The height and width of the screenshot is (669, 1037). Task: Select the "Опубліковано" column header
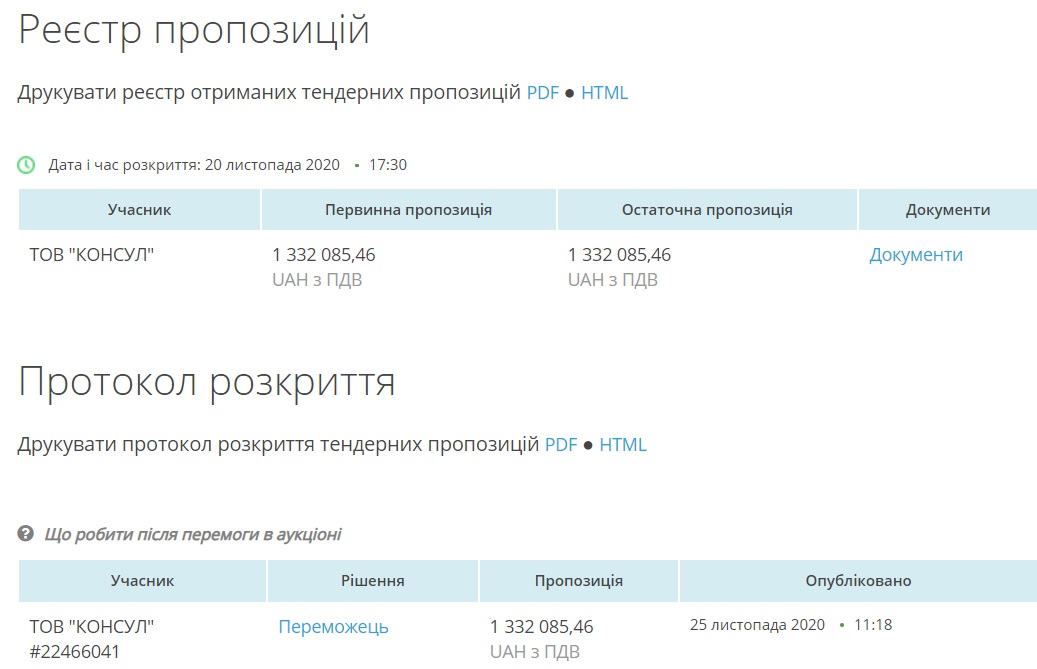tap(858, 580)
